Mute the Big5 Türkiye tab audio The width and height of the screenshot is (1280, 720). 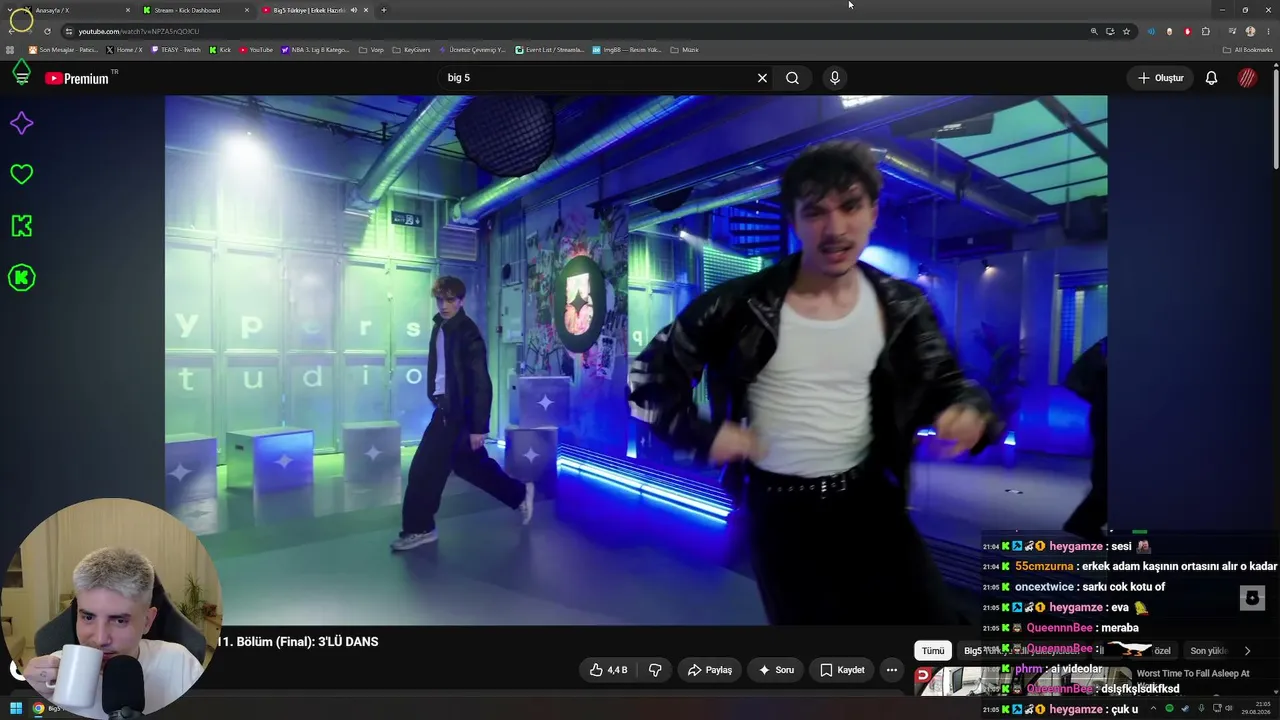click(x=353, y=10)
